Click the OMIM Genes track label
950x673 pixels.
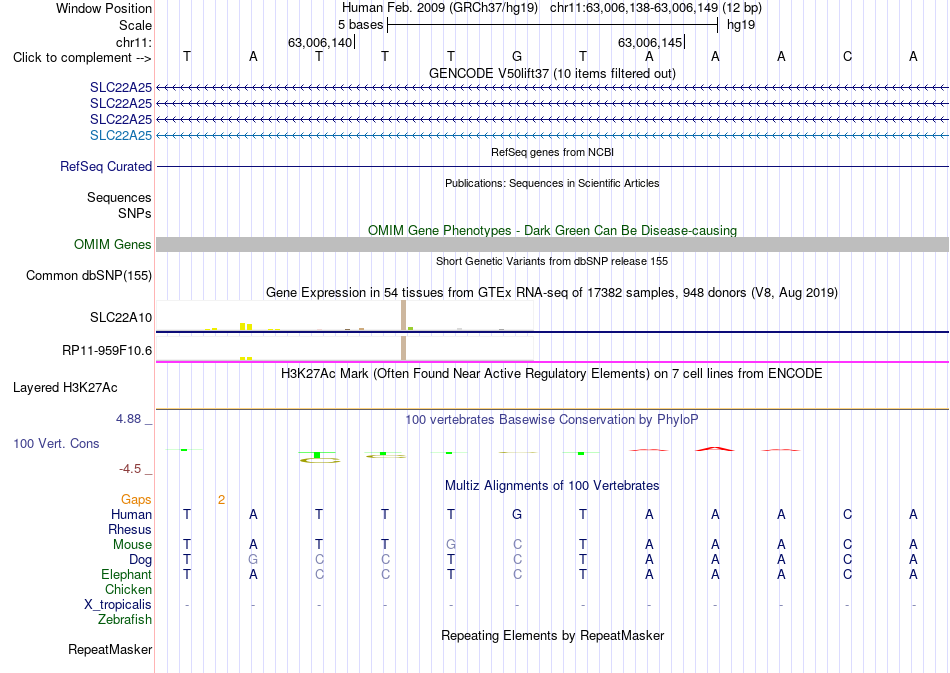[113, 244]
